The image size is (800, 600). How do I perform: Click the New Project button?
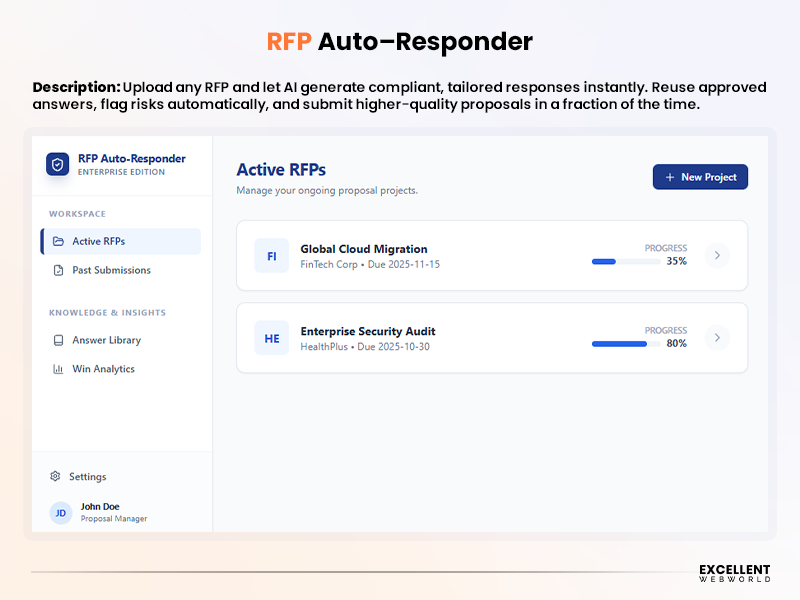click(x=700, y=176)
